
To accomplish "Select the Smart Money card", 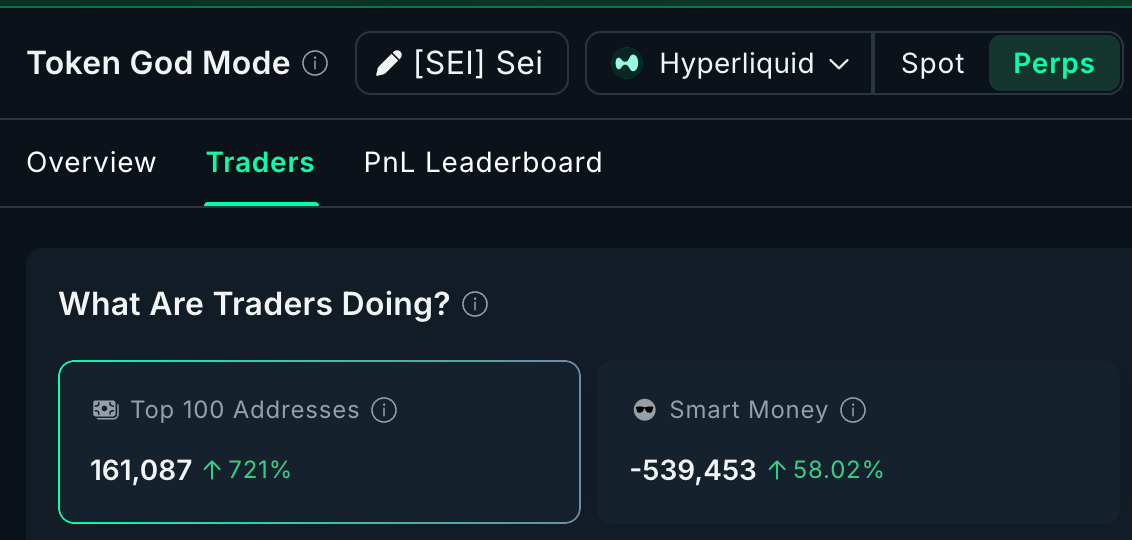I will 858,442.
